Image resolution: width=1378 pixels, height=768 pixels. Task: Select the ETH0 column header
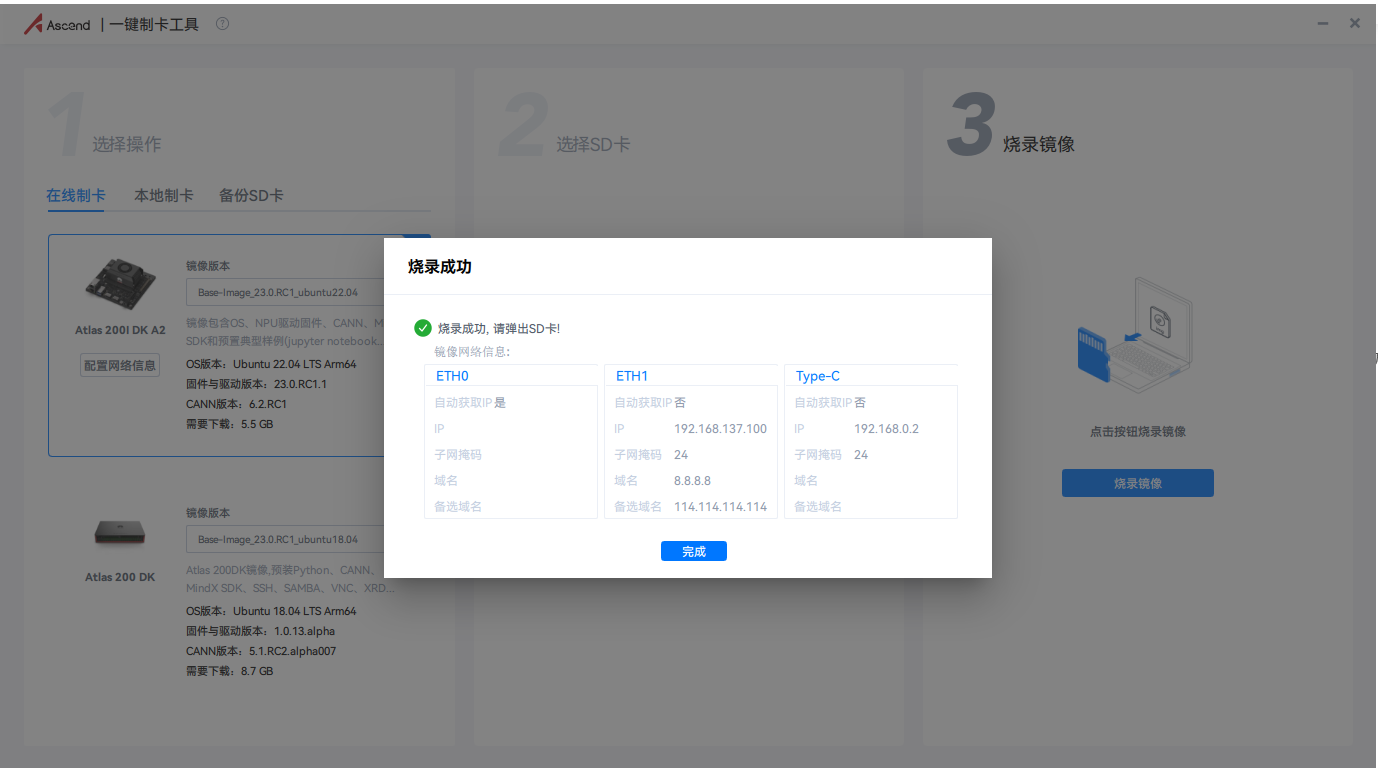tap(452, 376)
